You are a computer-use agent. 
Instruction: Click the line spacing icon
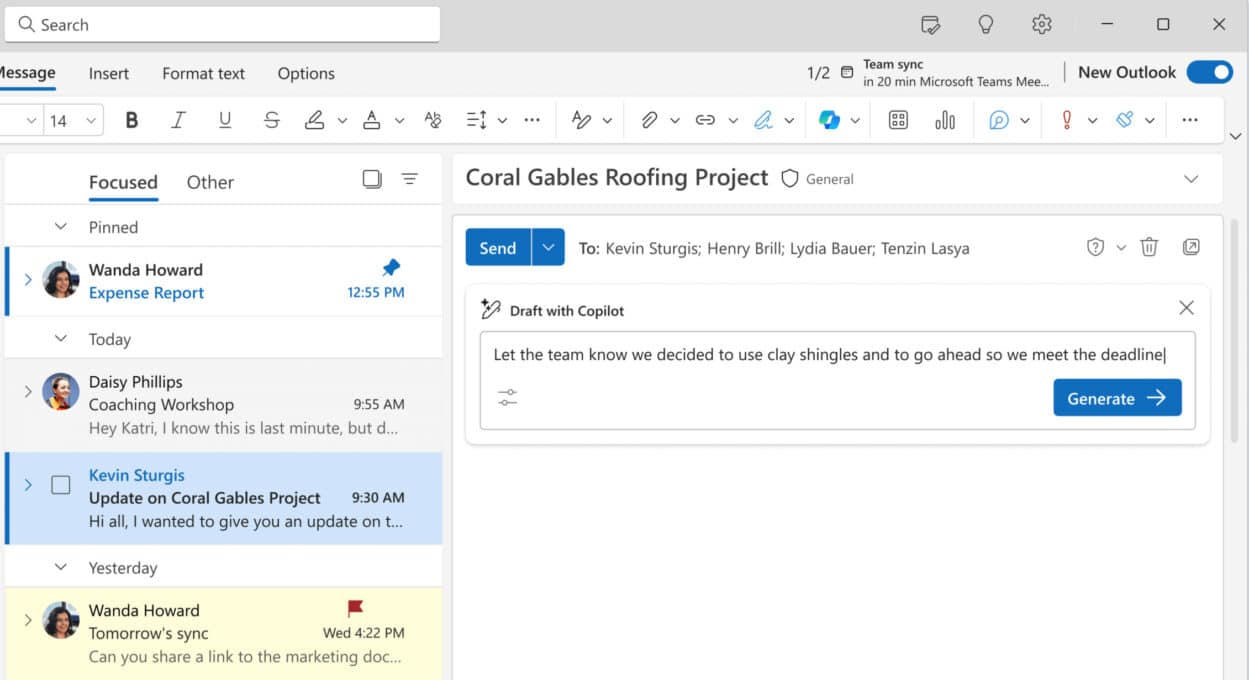476,120
